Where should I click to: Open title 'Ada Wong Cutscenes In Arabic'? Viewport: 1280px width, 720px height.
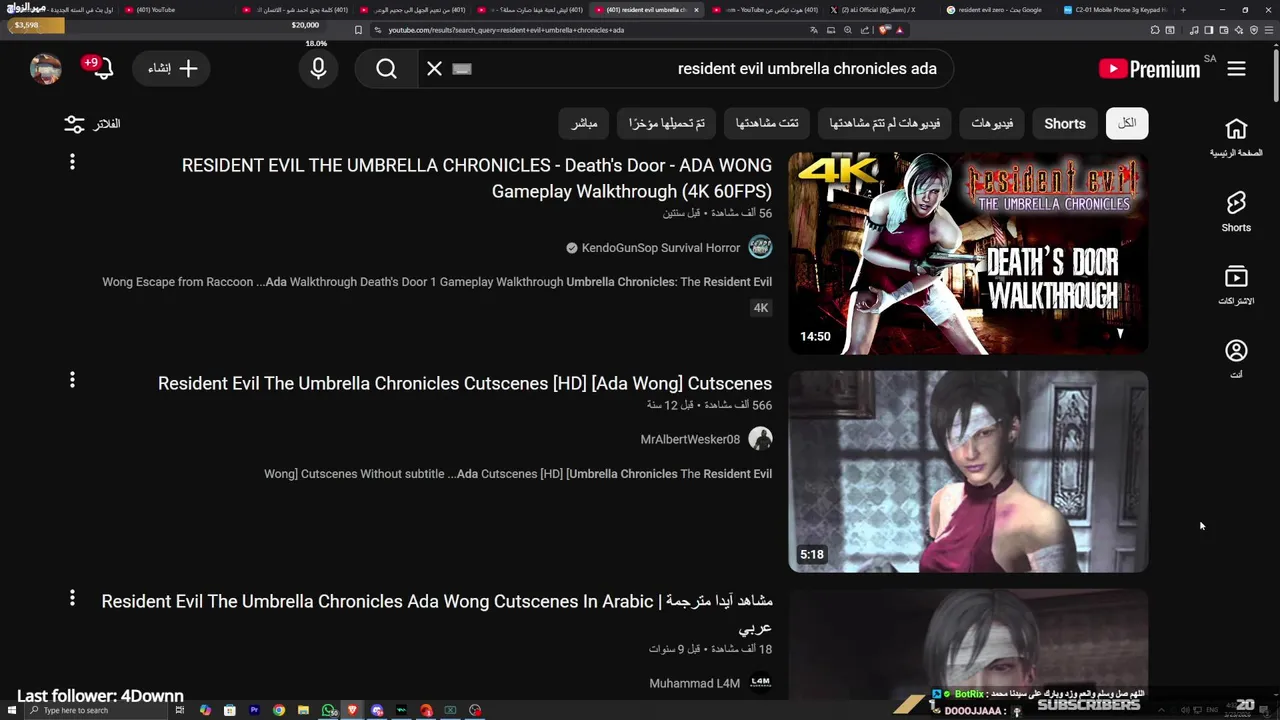coord(437,614)
